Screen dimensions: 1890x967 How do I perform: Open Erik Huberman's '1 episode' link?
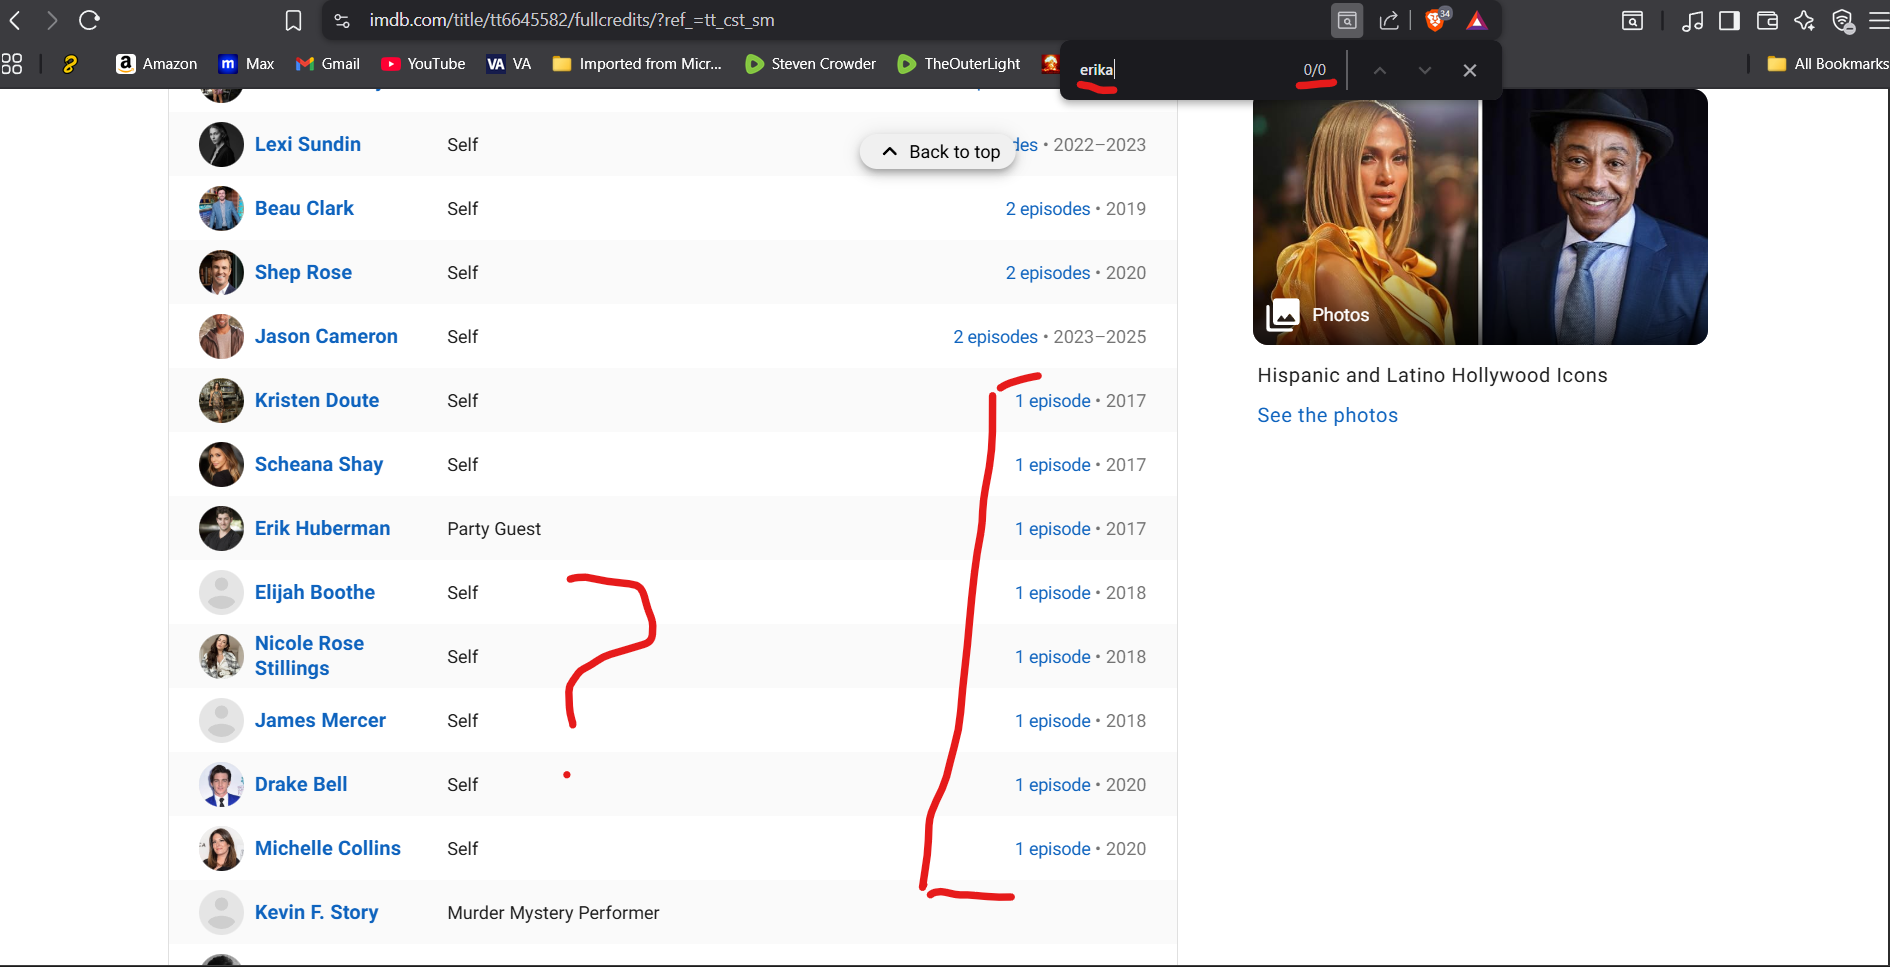tap(1053, 529)
